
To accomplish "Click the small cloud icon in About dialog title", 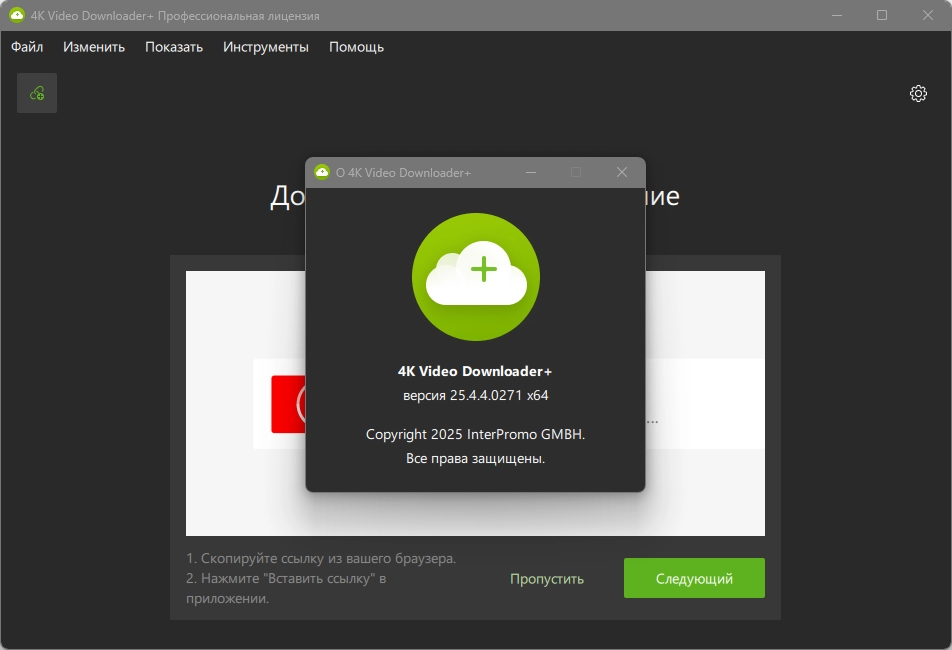I will (322, 172).
